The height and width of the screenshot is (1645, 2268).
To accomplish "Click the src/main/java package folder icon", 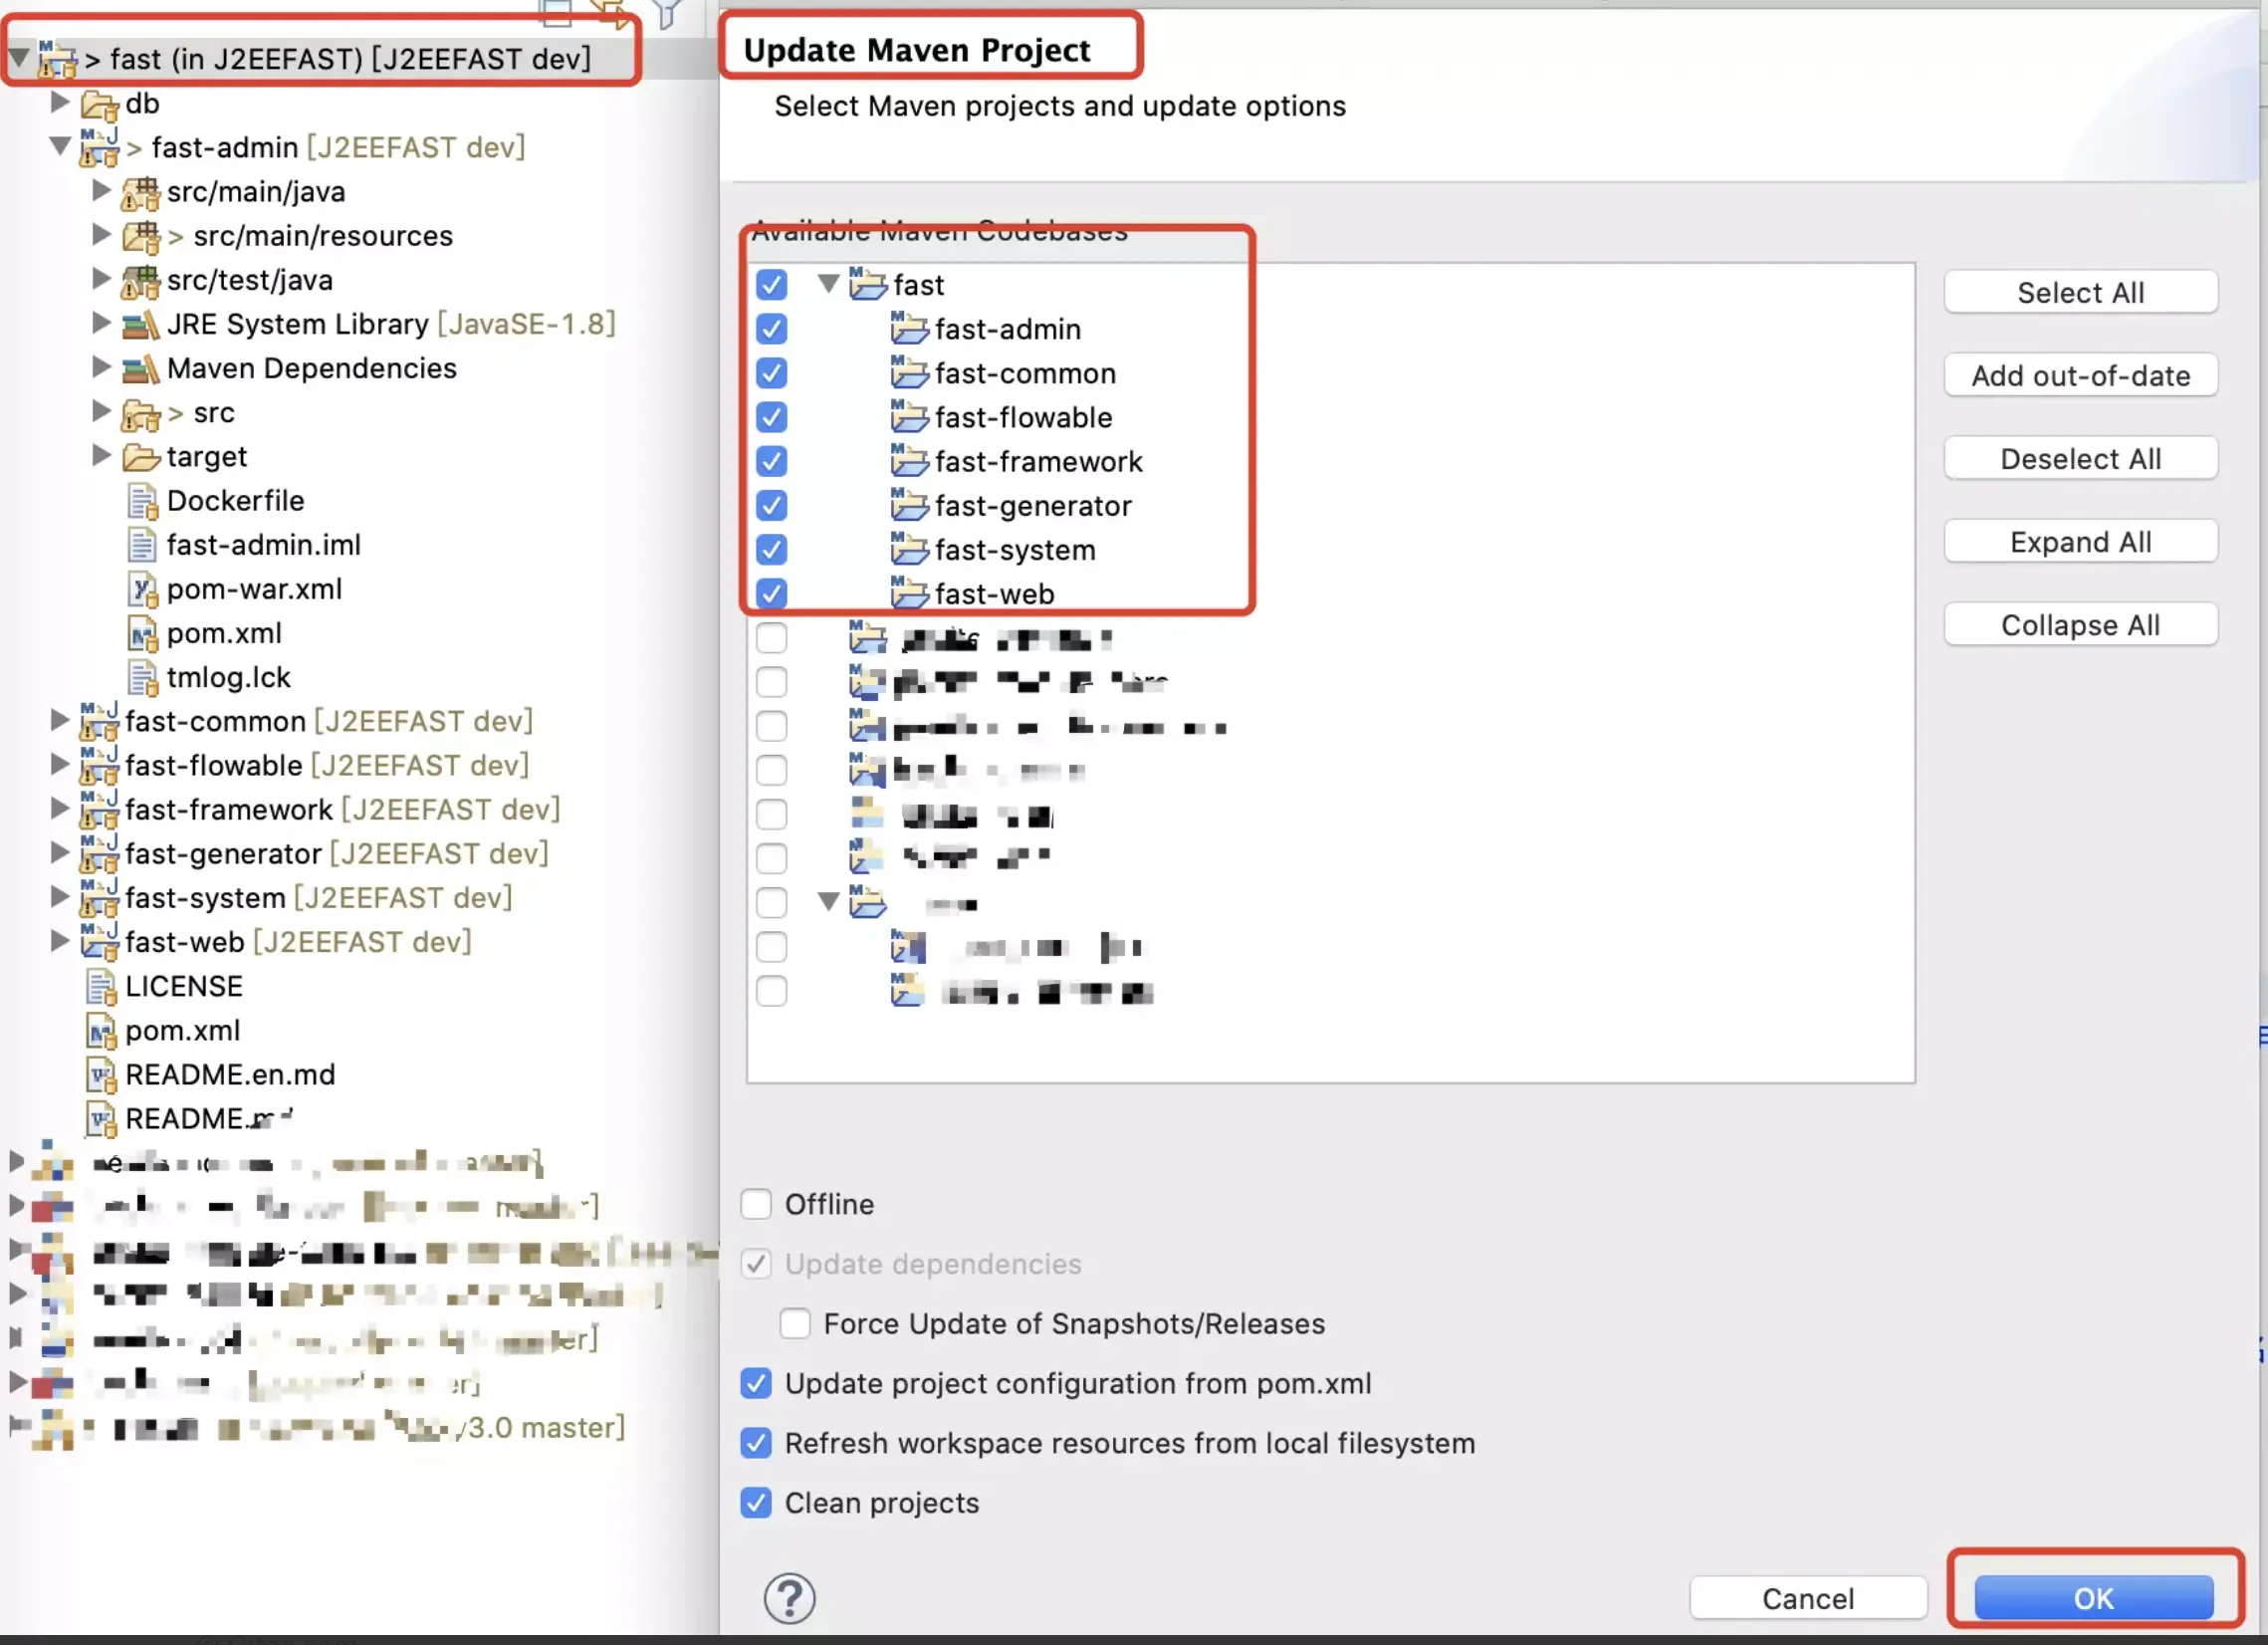I will pyautogui.click(x=140, y=192).
